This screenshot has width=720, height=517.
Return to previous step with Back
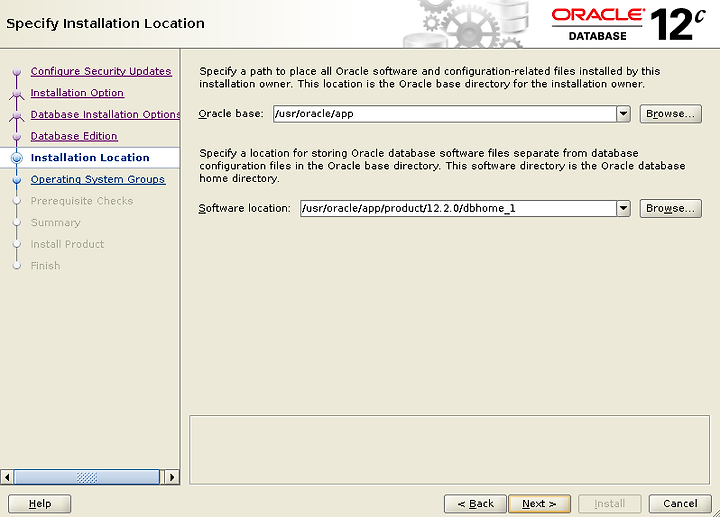click(475, 504)
